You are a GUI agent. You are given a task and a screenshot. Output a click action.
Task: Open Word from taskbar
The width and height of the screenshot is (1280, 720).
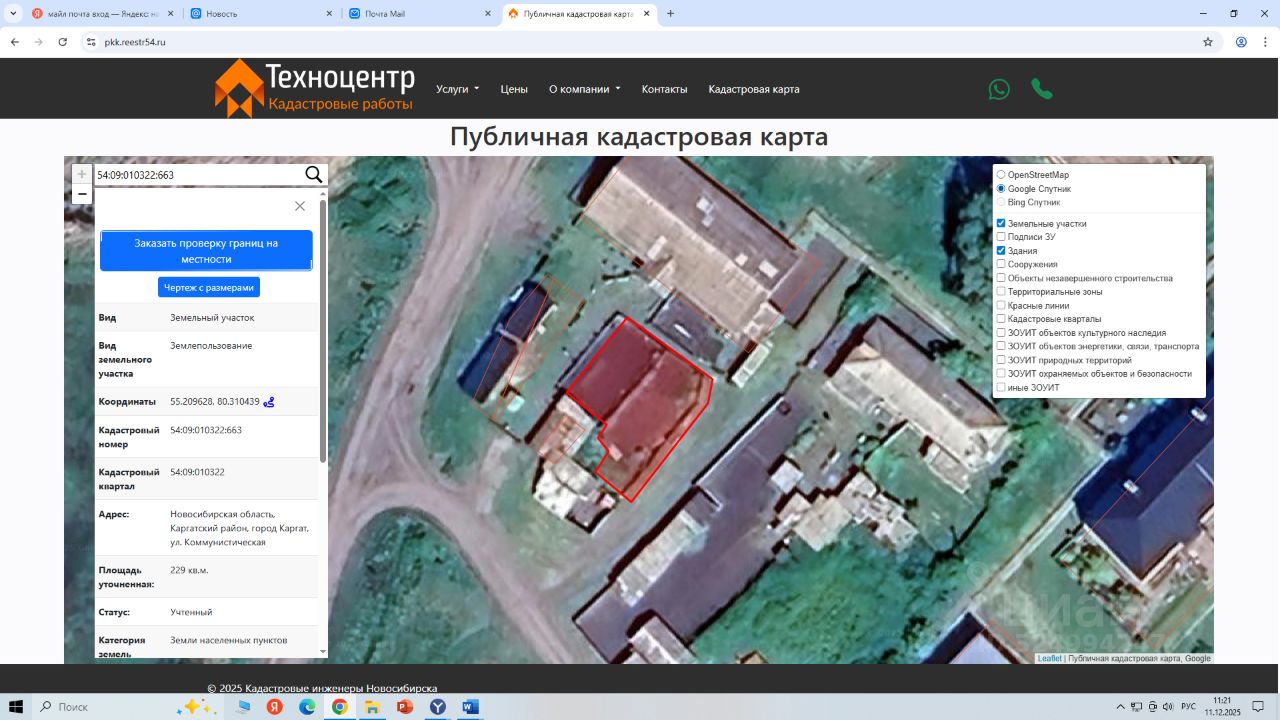click(470, 707)
